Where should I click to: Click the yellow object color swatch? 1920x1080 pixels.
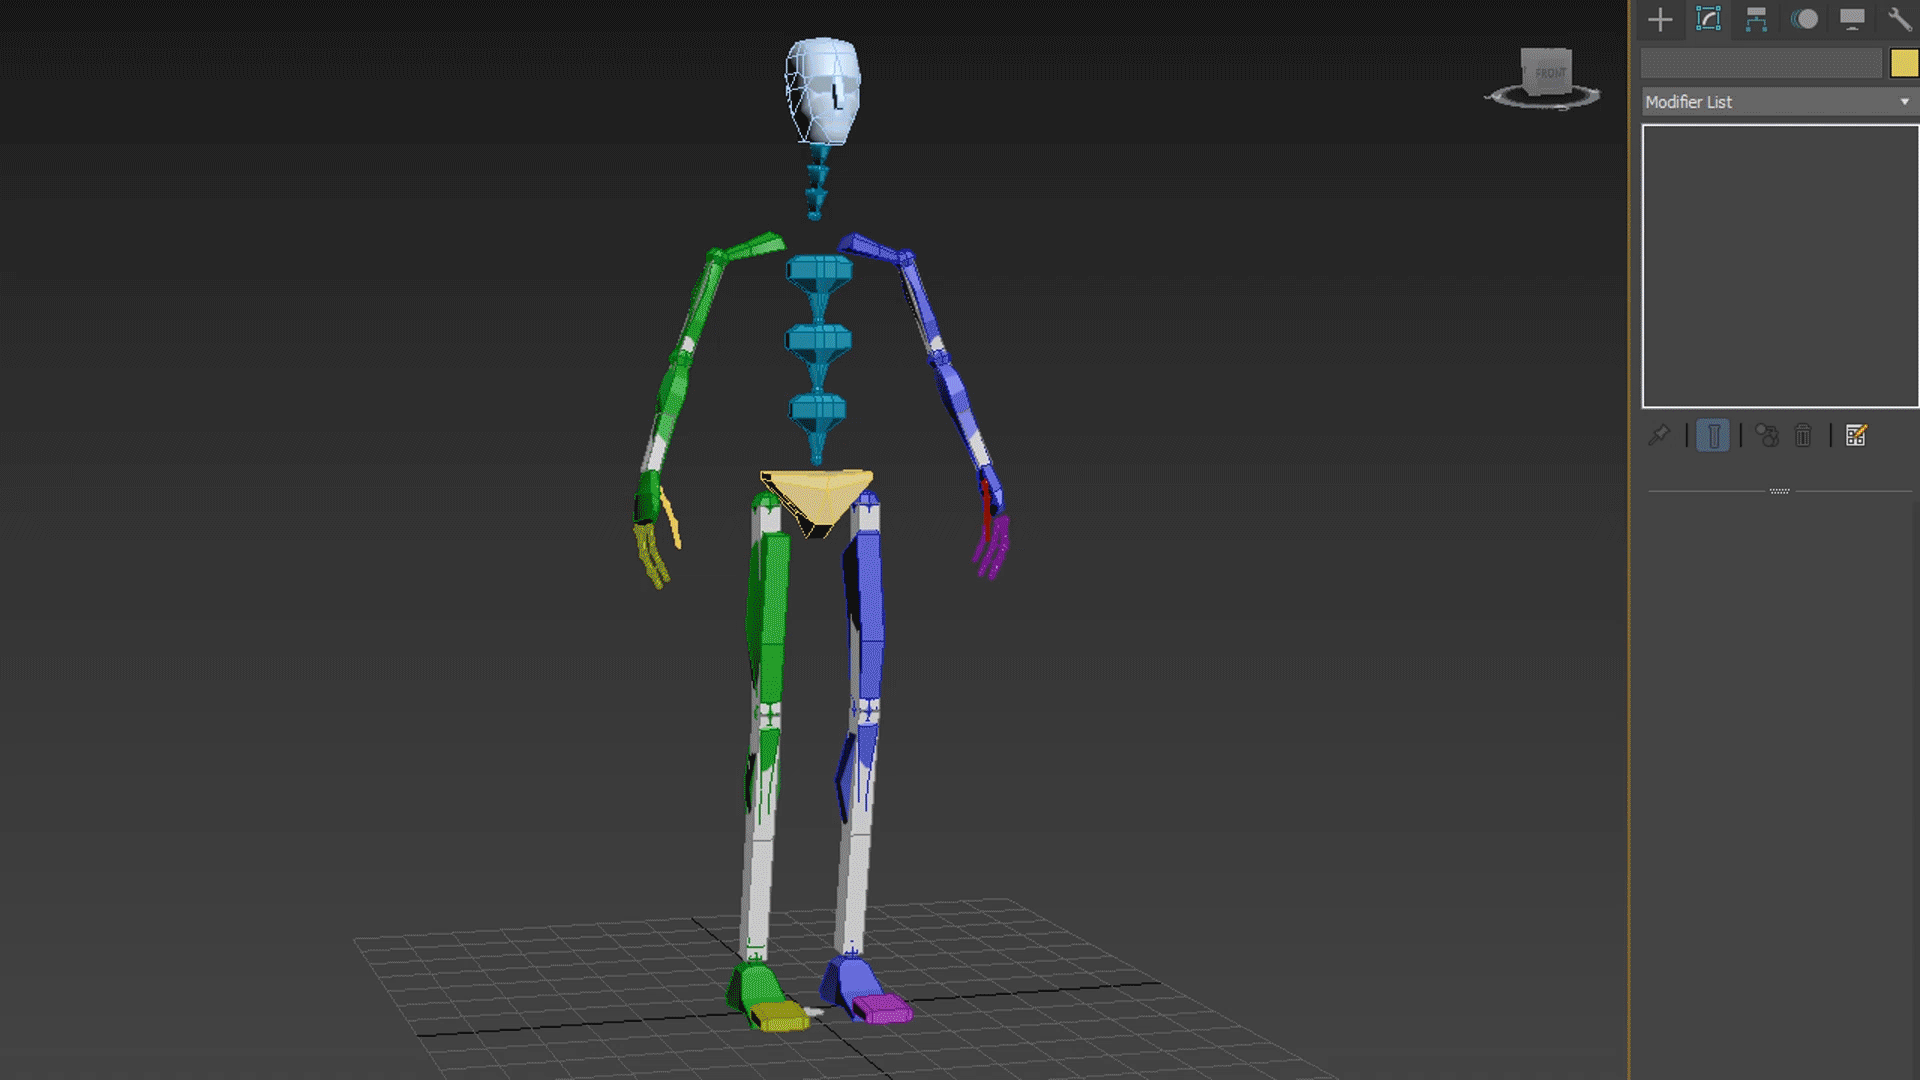point(1903,64)
